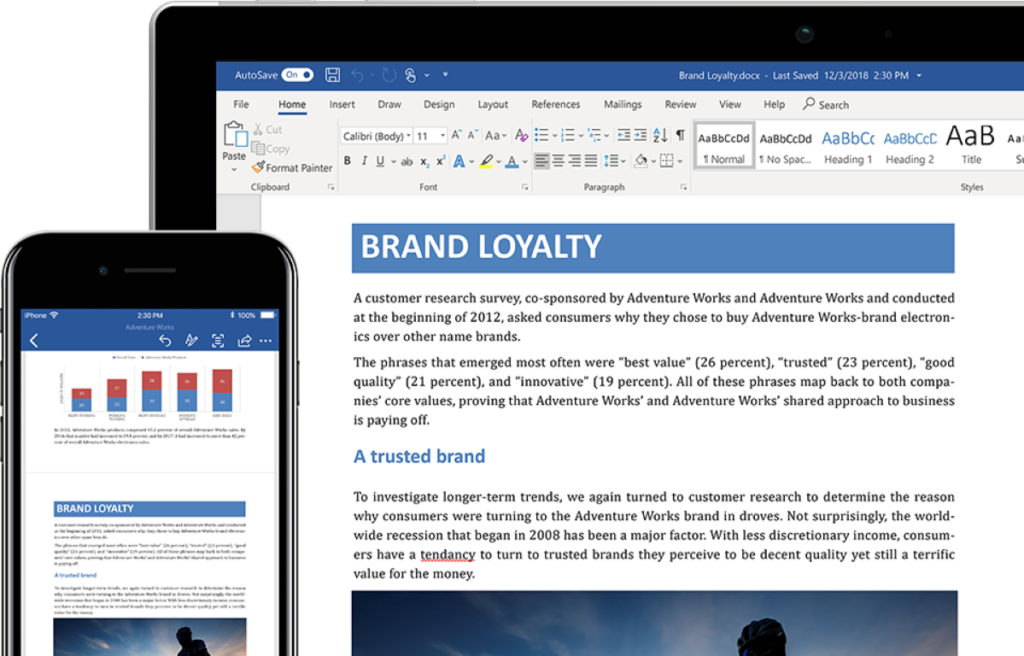Select the bullets list icon

tap(543, 134)
